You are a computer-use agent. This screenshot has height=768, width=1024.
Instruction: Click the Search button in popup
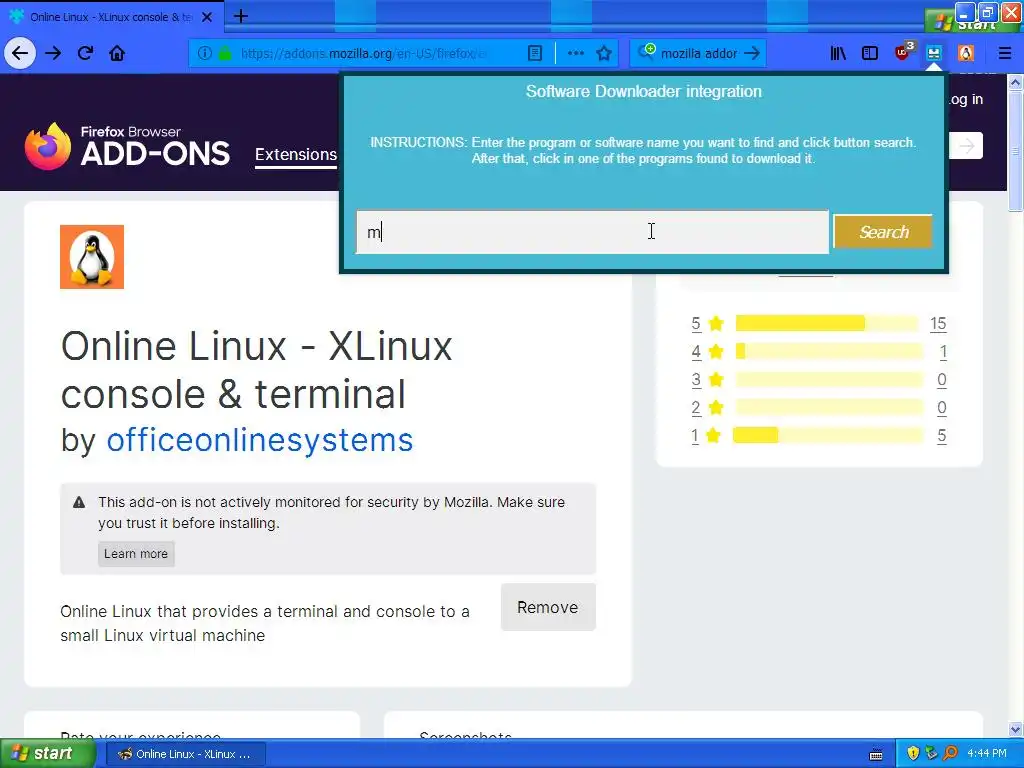[883, 232]
